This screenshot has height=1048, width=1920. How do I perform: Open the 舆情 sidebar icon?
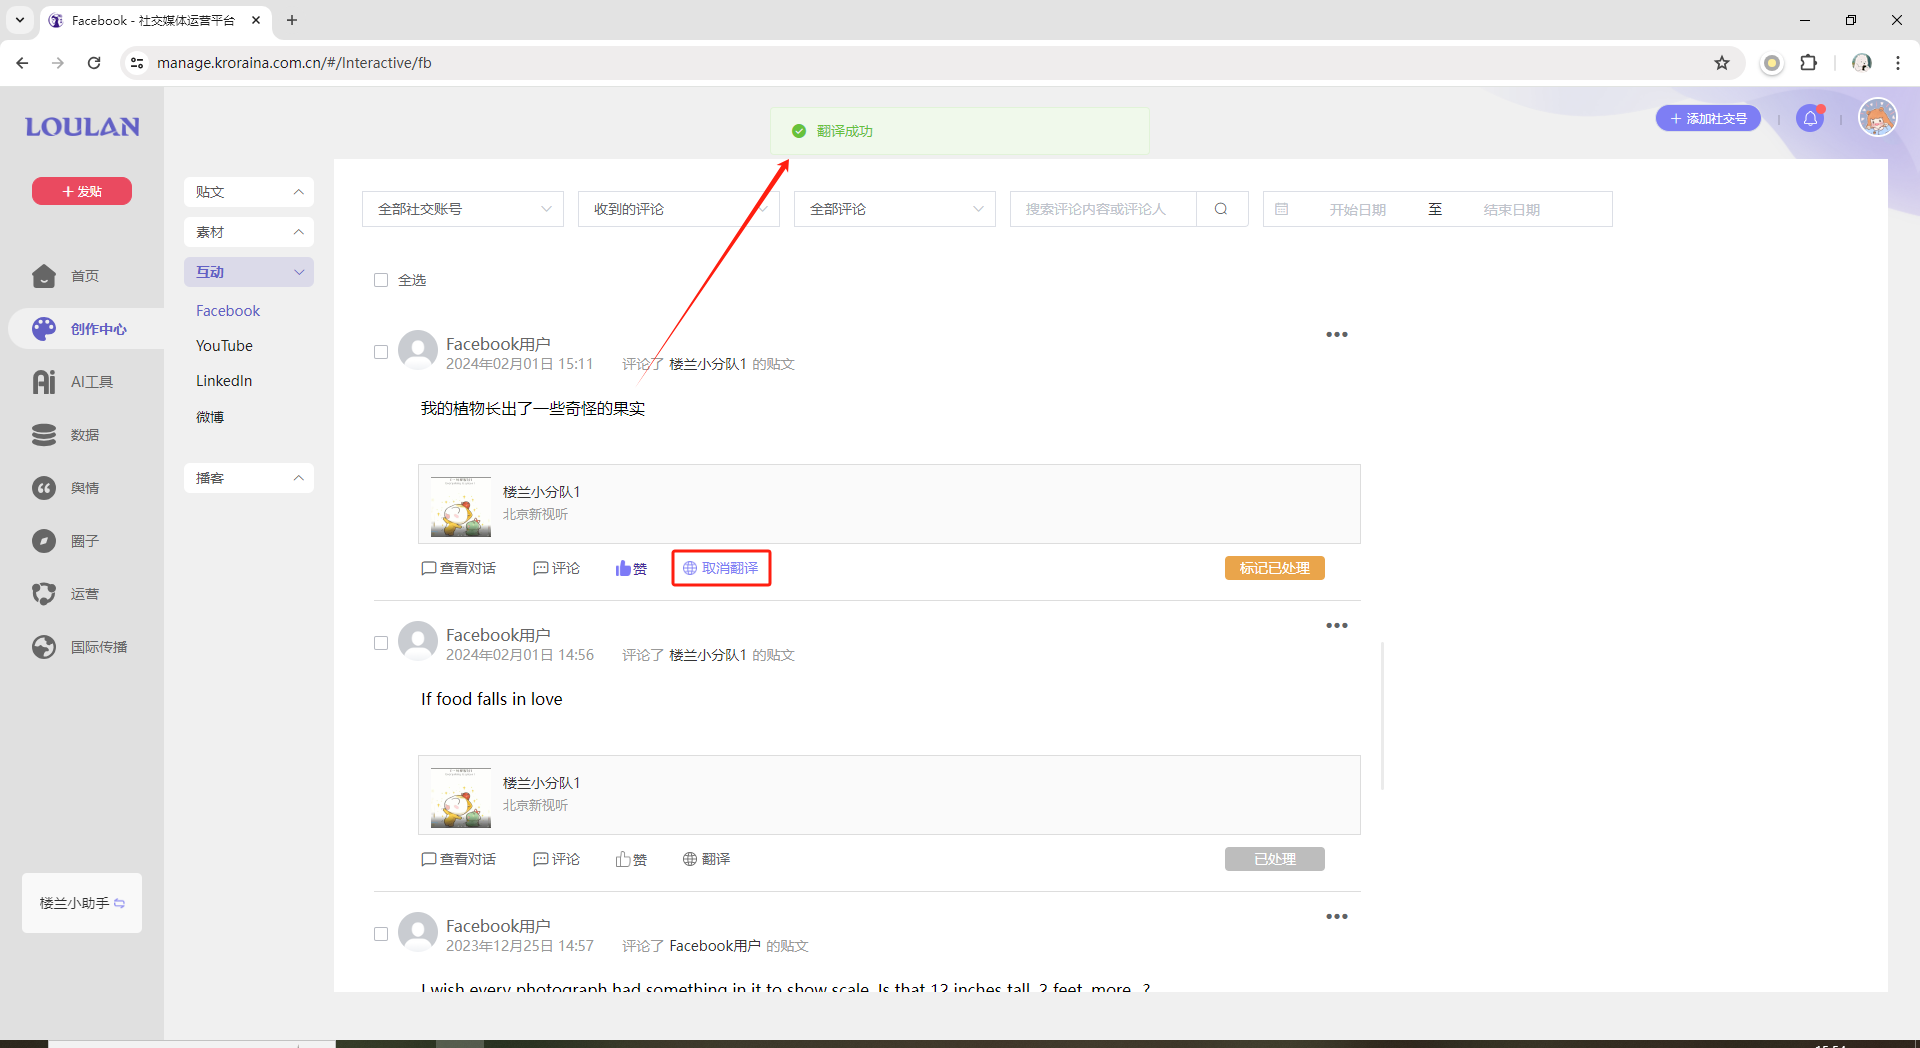[x=44, y=488]
